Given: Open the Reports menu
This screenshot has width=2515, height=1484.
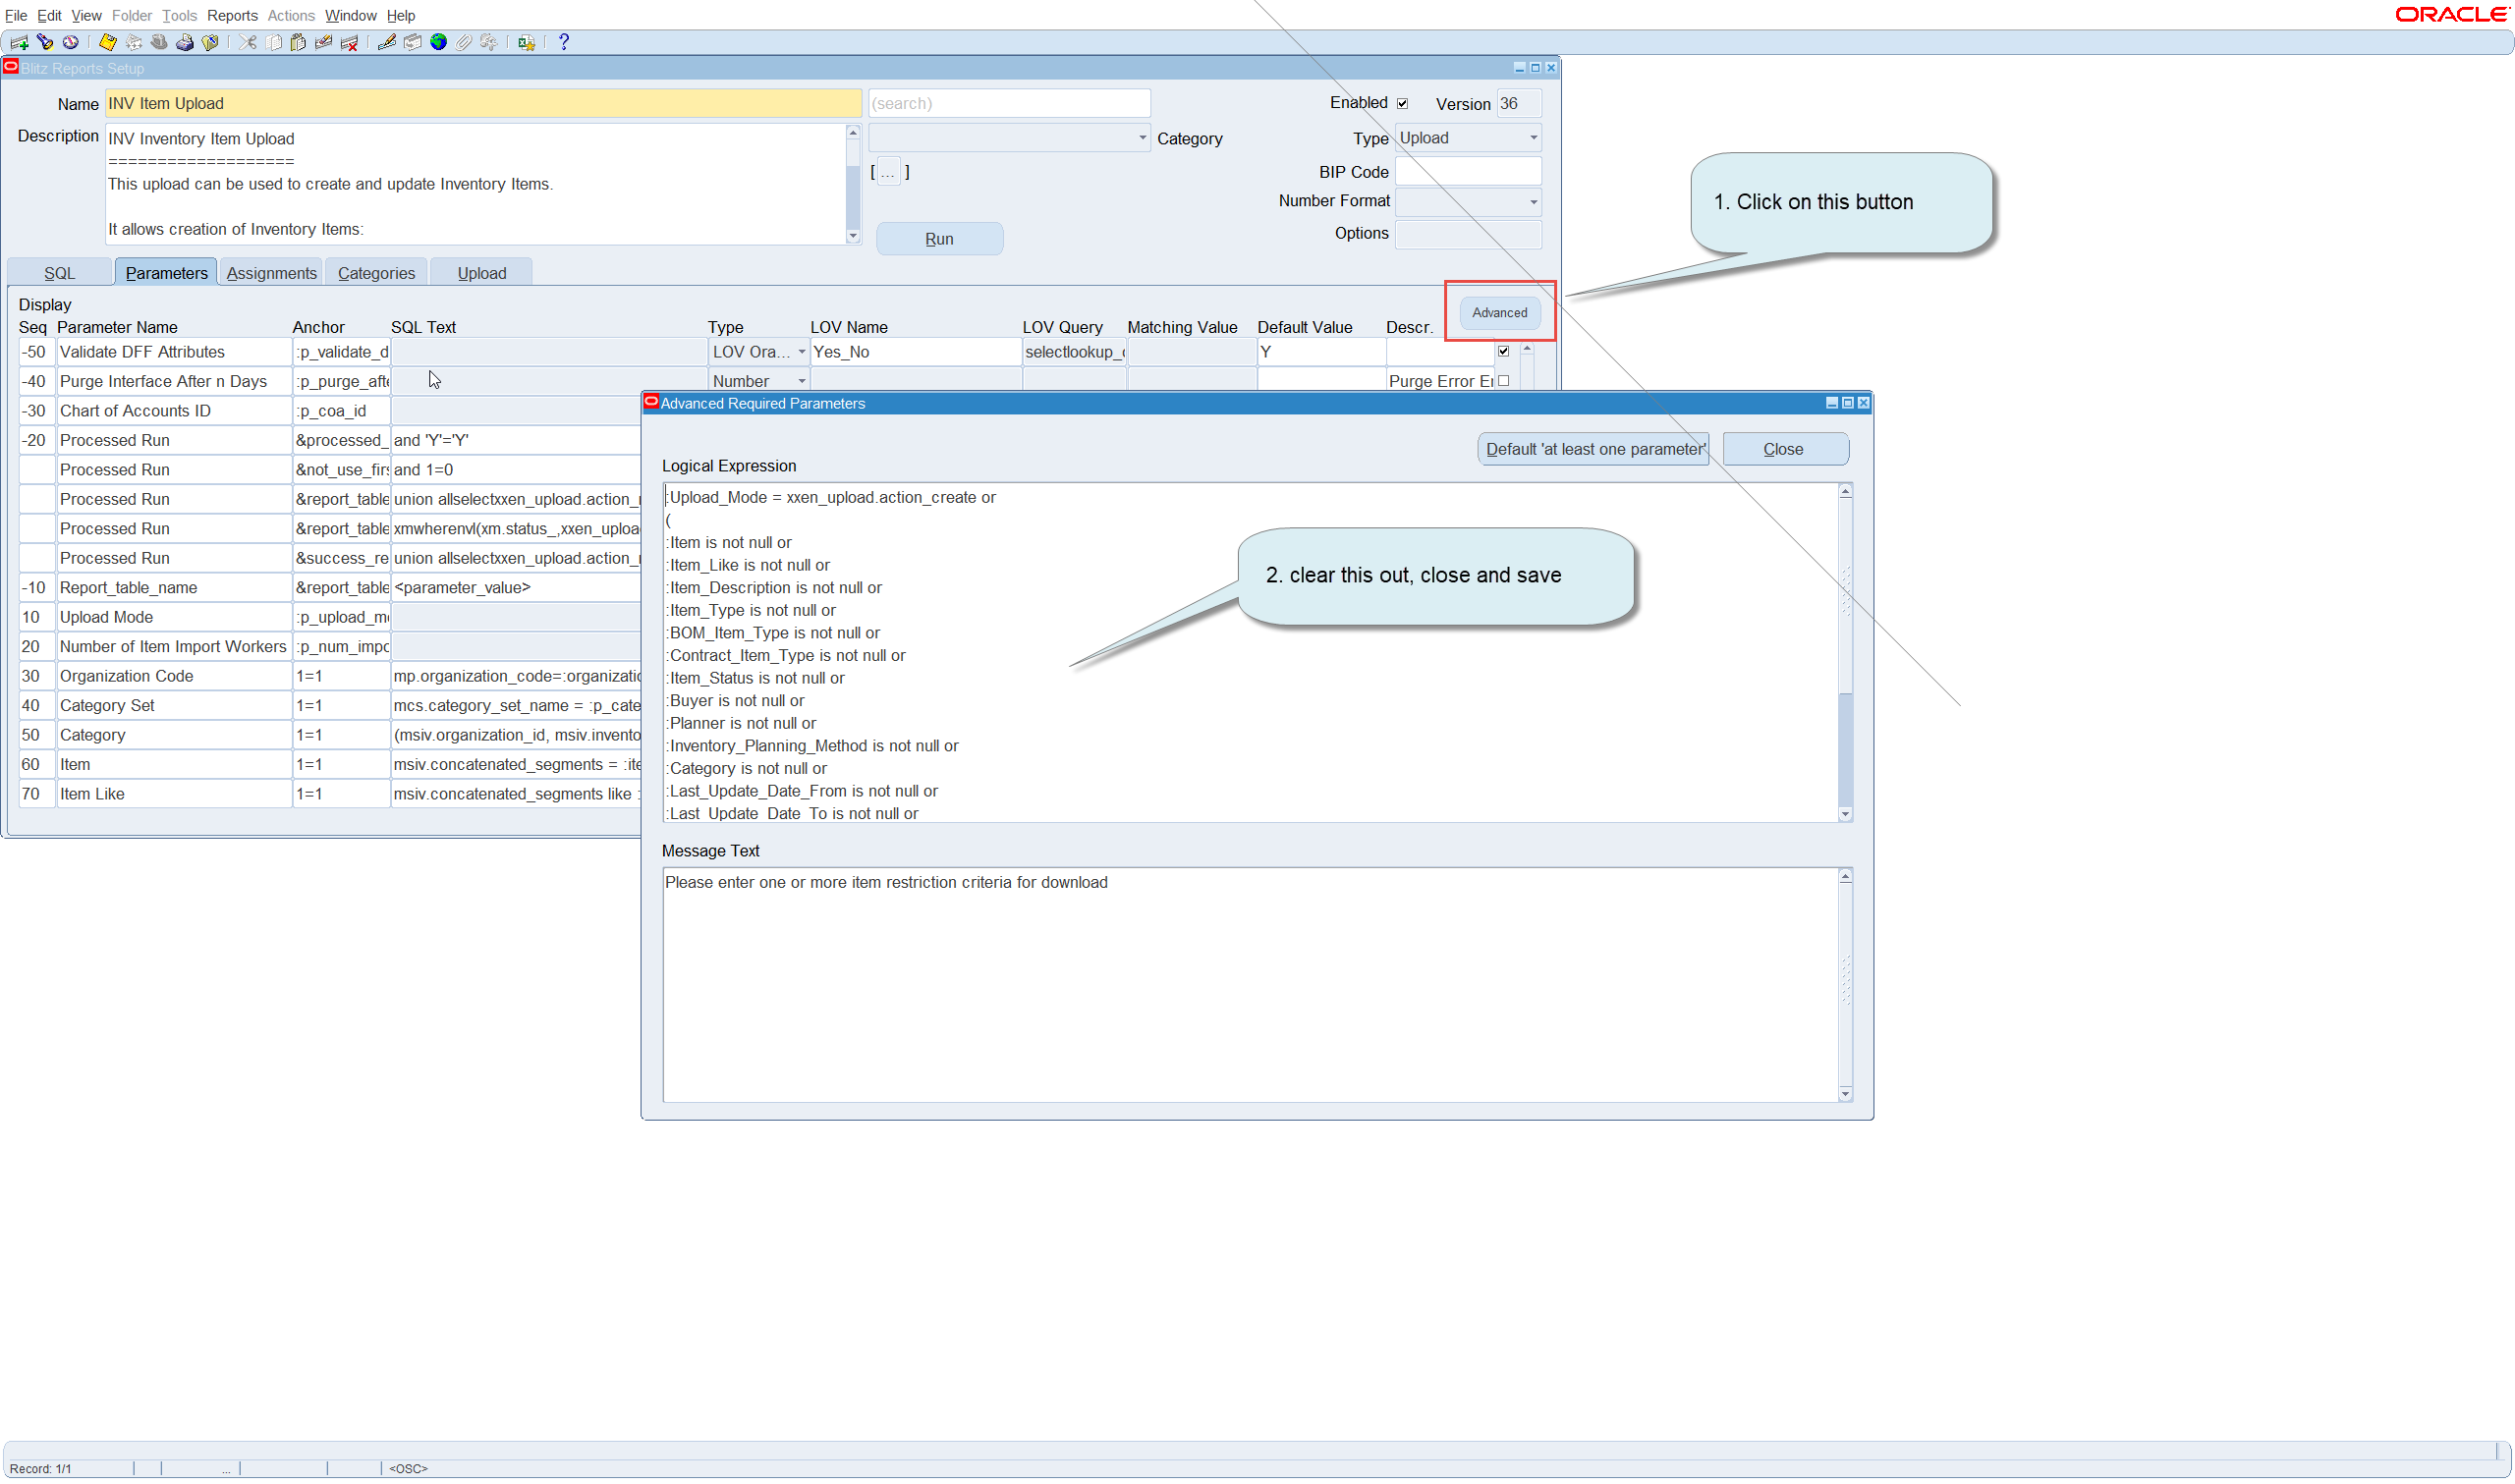Looking at the screenshot, I should point(232,15).
